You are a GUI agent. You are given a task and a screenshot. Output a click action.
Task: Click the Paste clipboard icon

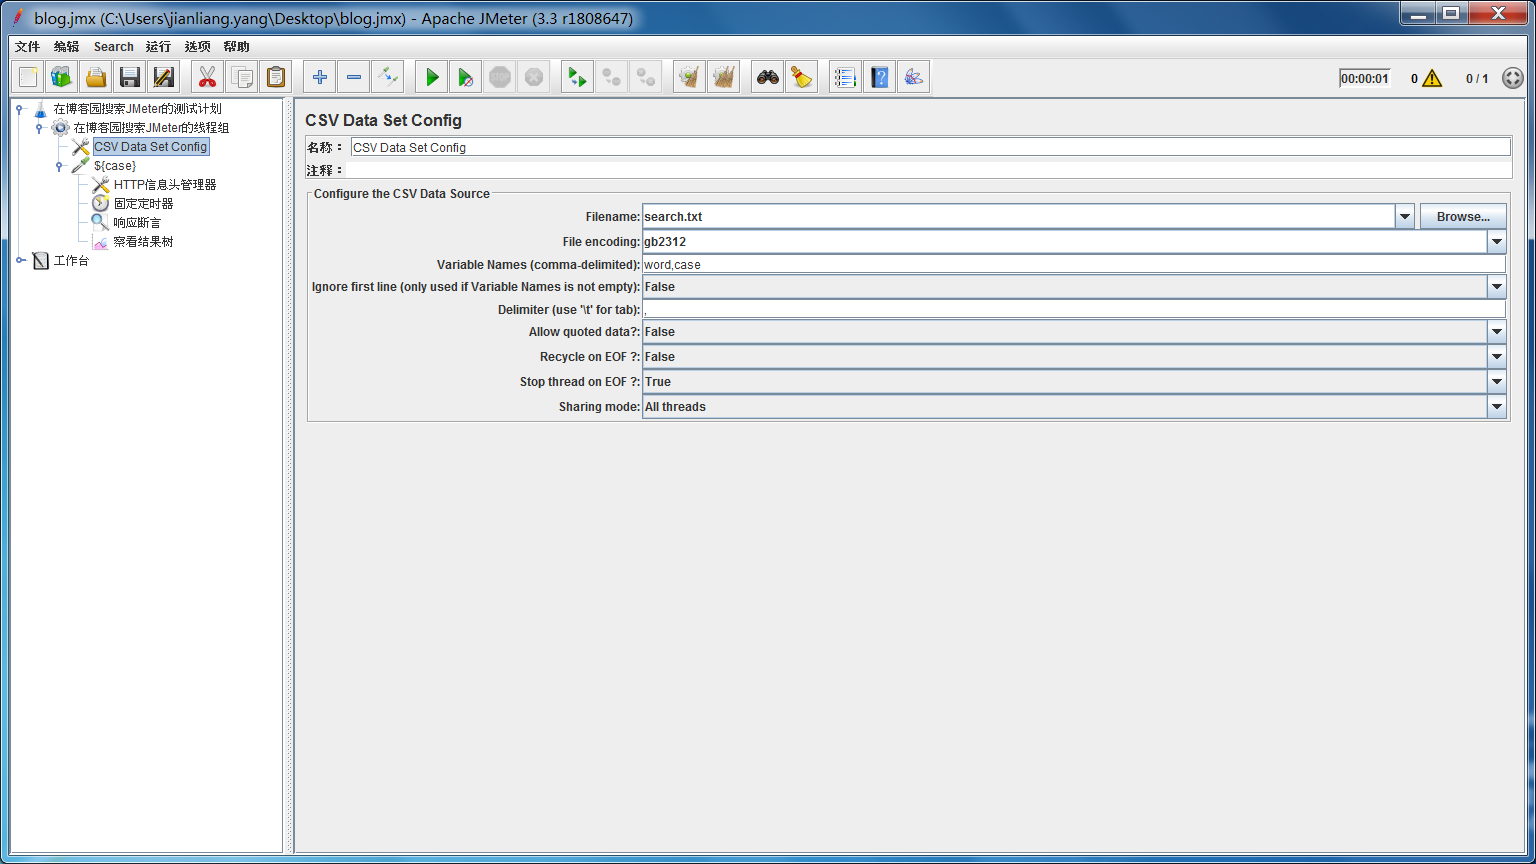pos(275,77)
